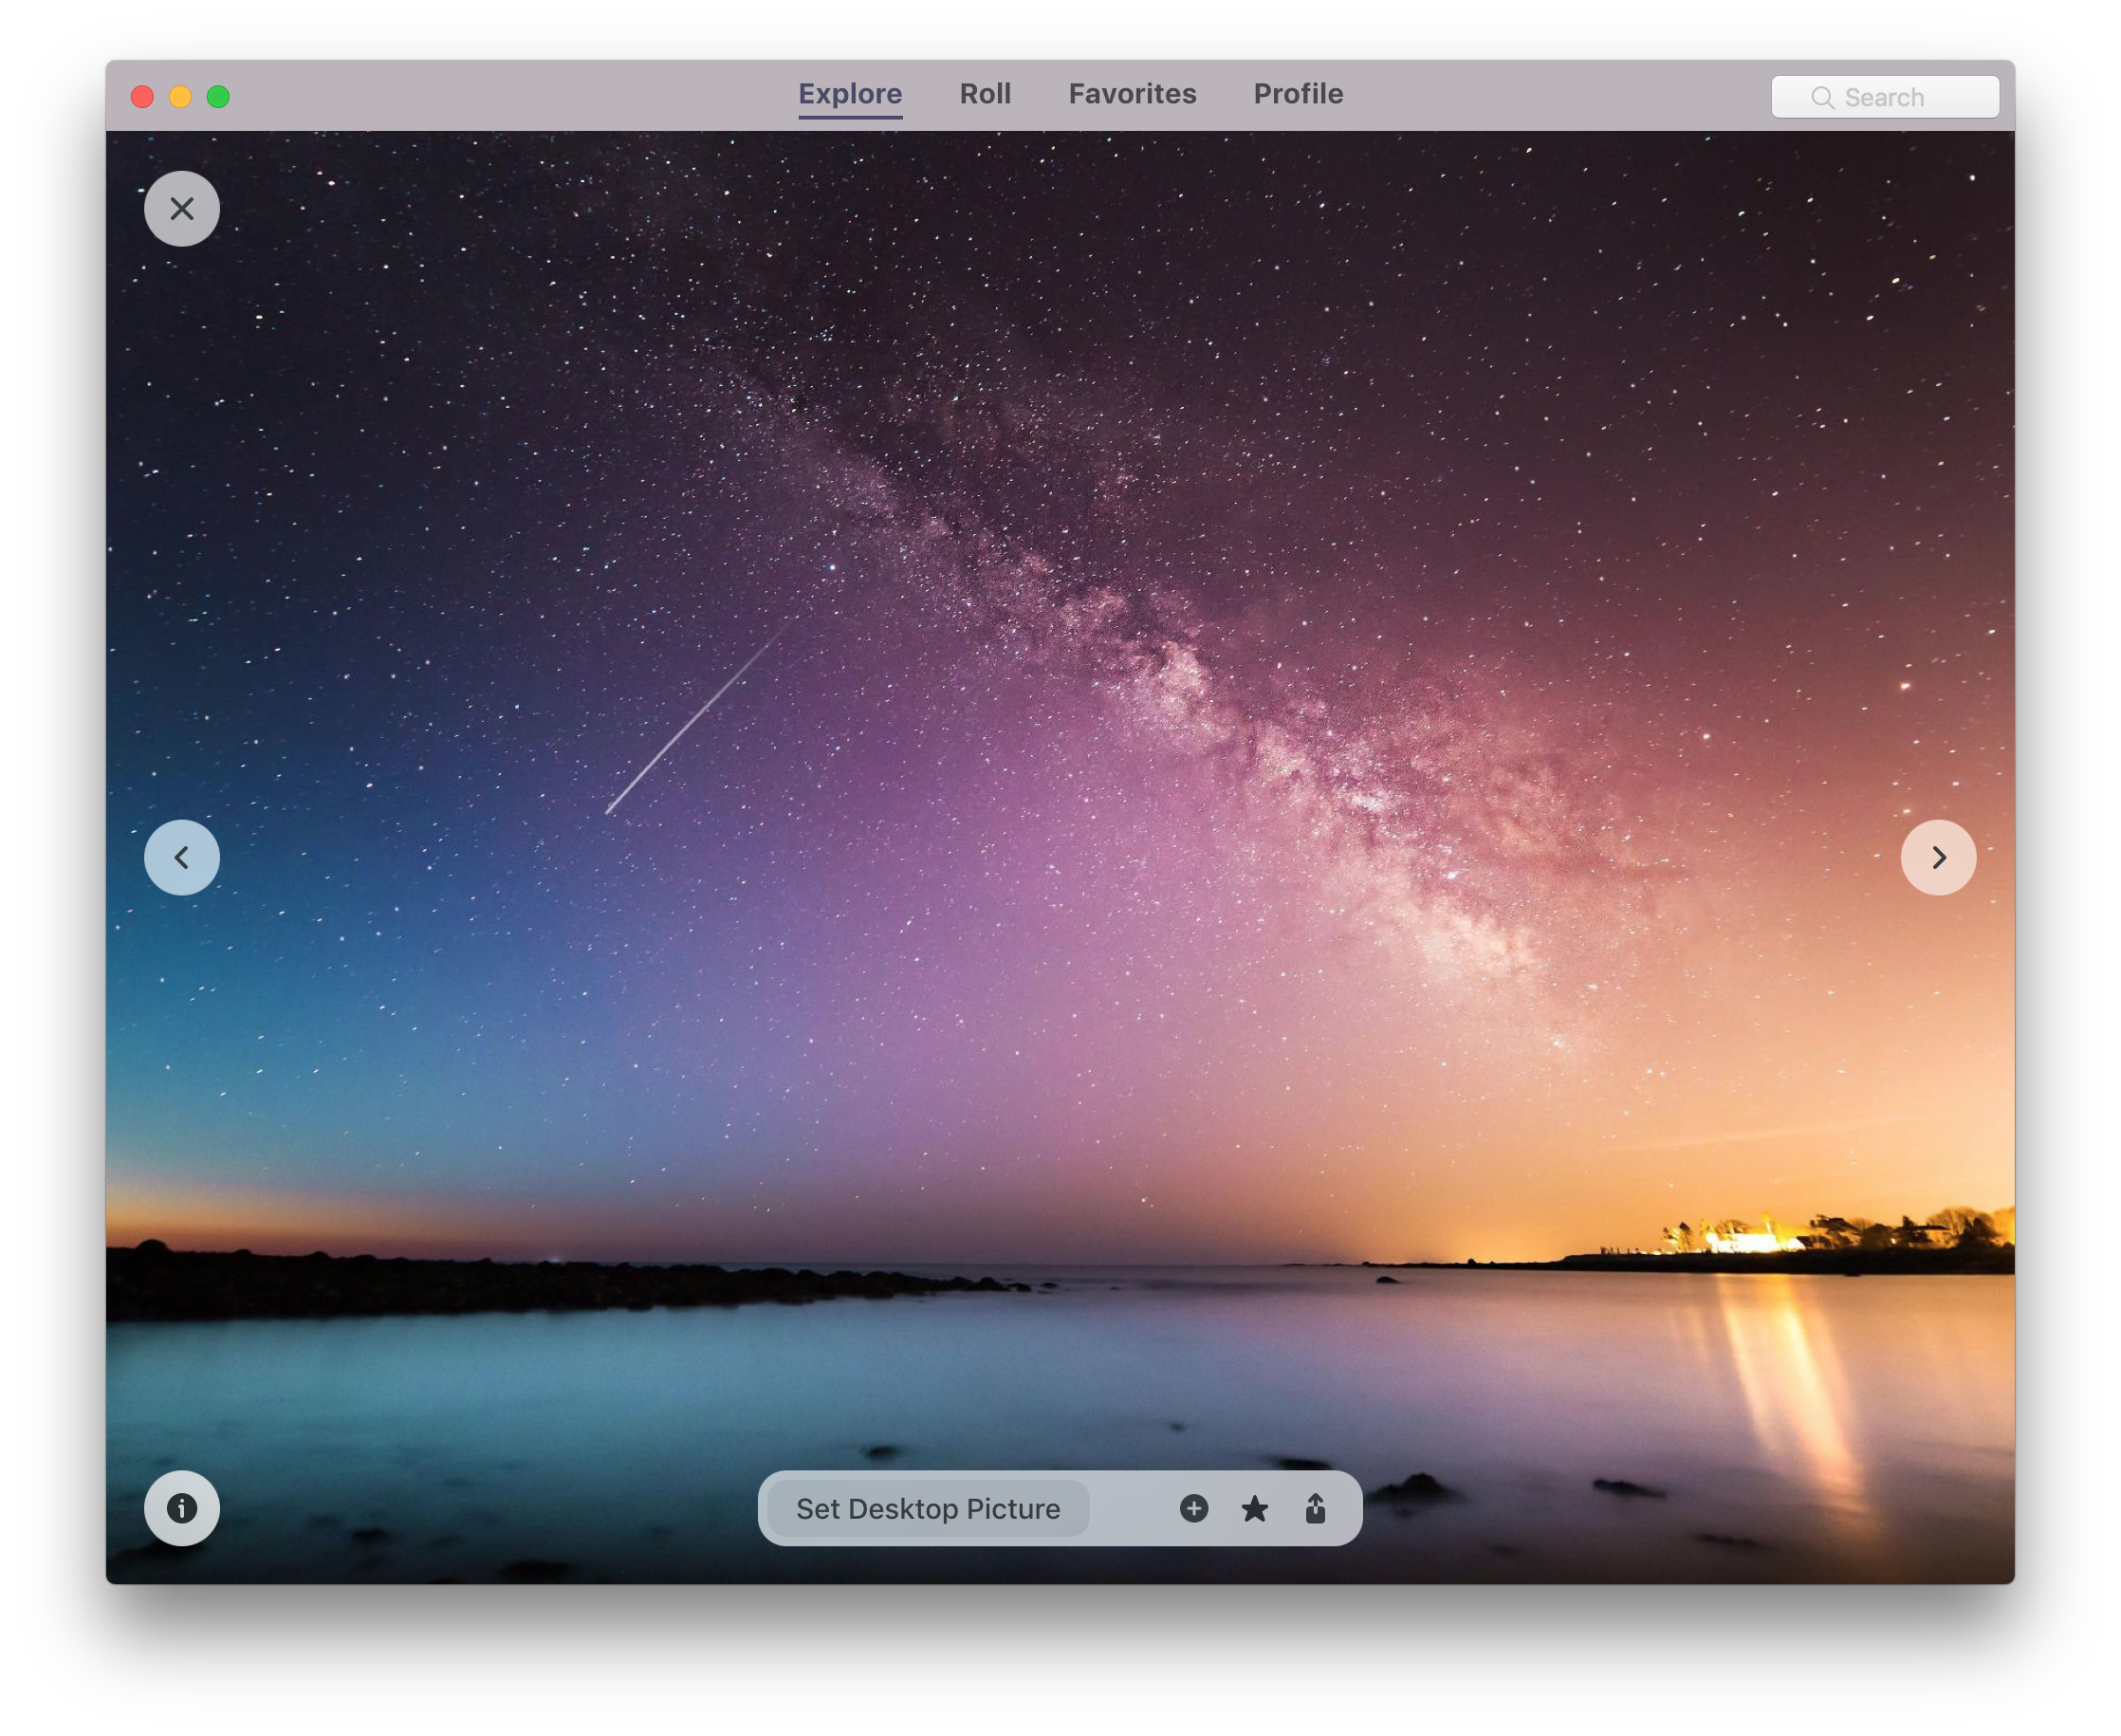Click Set Desktop Picture
The image size is (2121, 1736).
click(x=928, y=1508)
